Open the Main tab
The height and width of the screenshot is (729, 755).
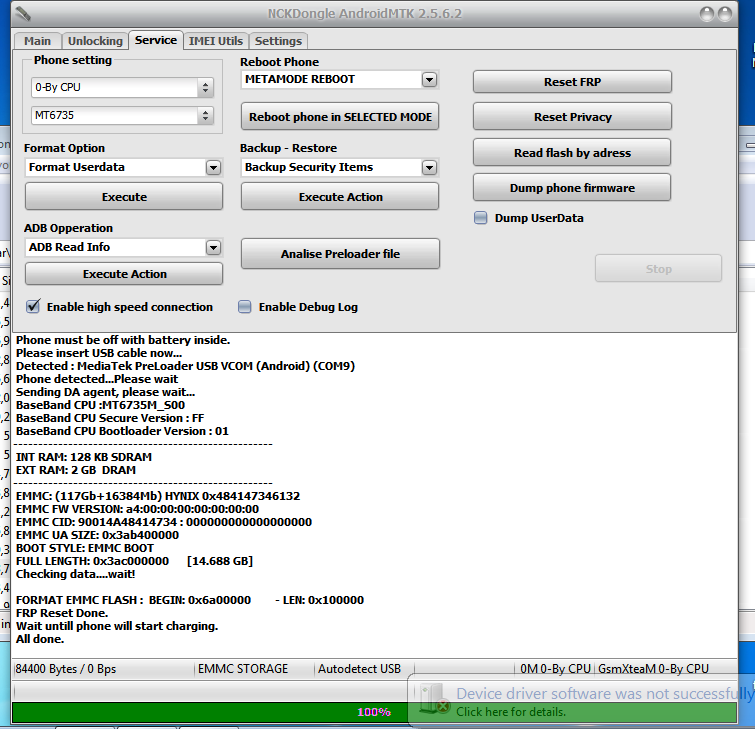[37, 41]
